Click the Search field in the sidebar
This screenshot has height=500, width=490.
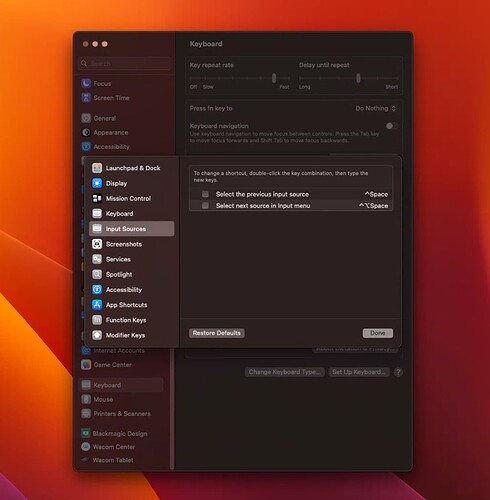point(125,63)
